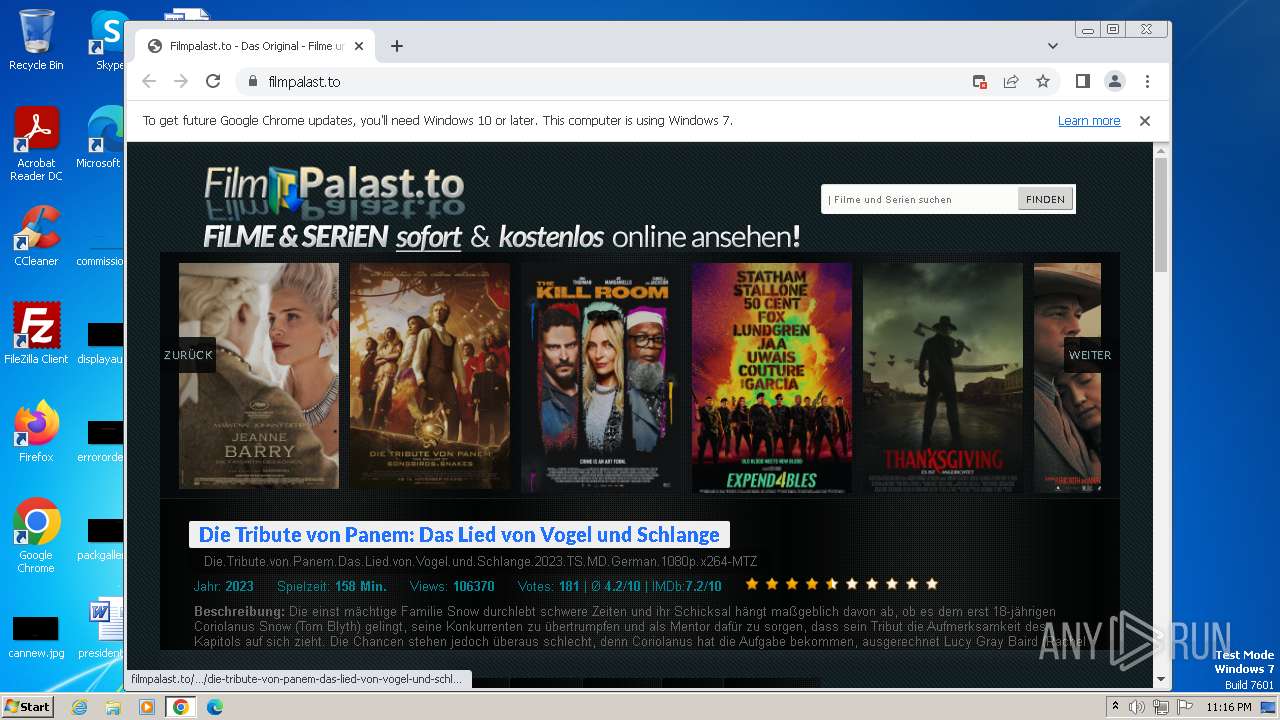Open the Acrobat Reader DC desktop icon
Viewport: 1280px width, 720px height.
pyautogui.click(x=36, y=144)
